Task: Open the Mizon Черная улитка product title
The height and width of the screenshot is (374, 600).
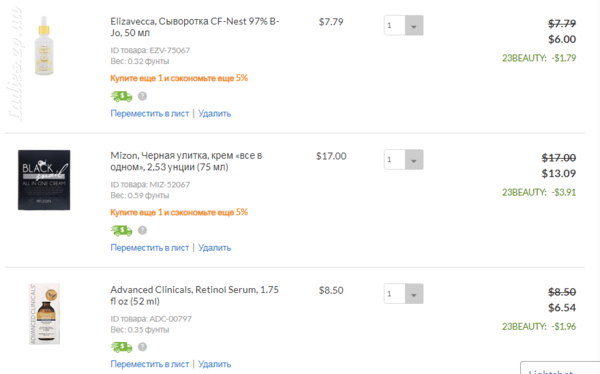Action: (186, 161)
